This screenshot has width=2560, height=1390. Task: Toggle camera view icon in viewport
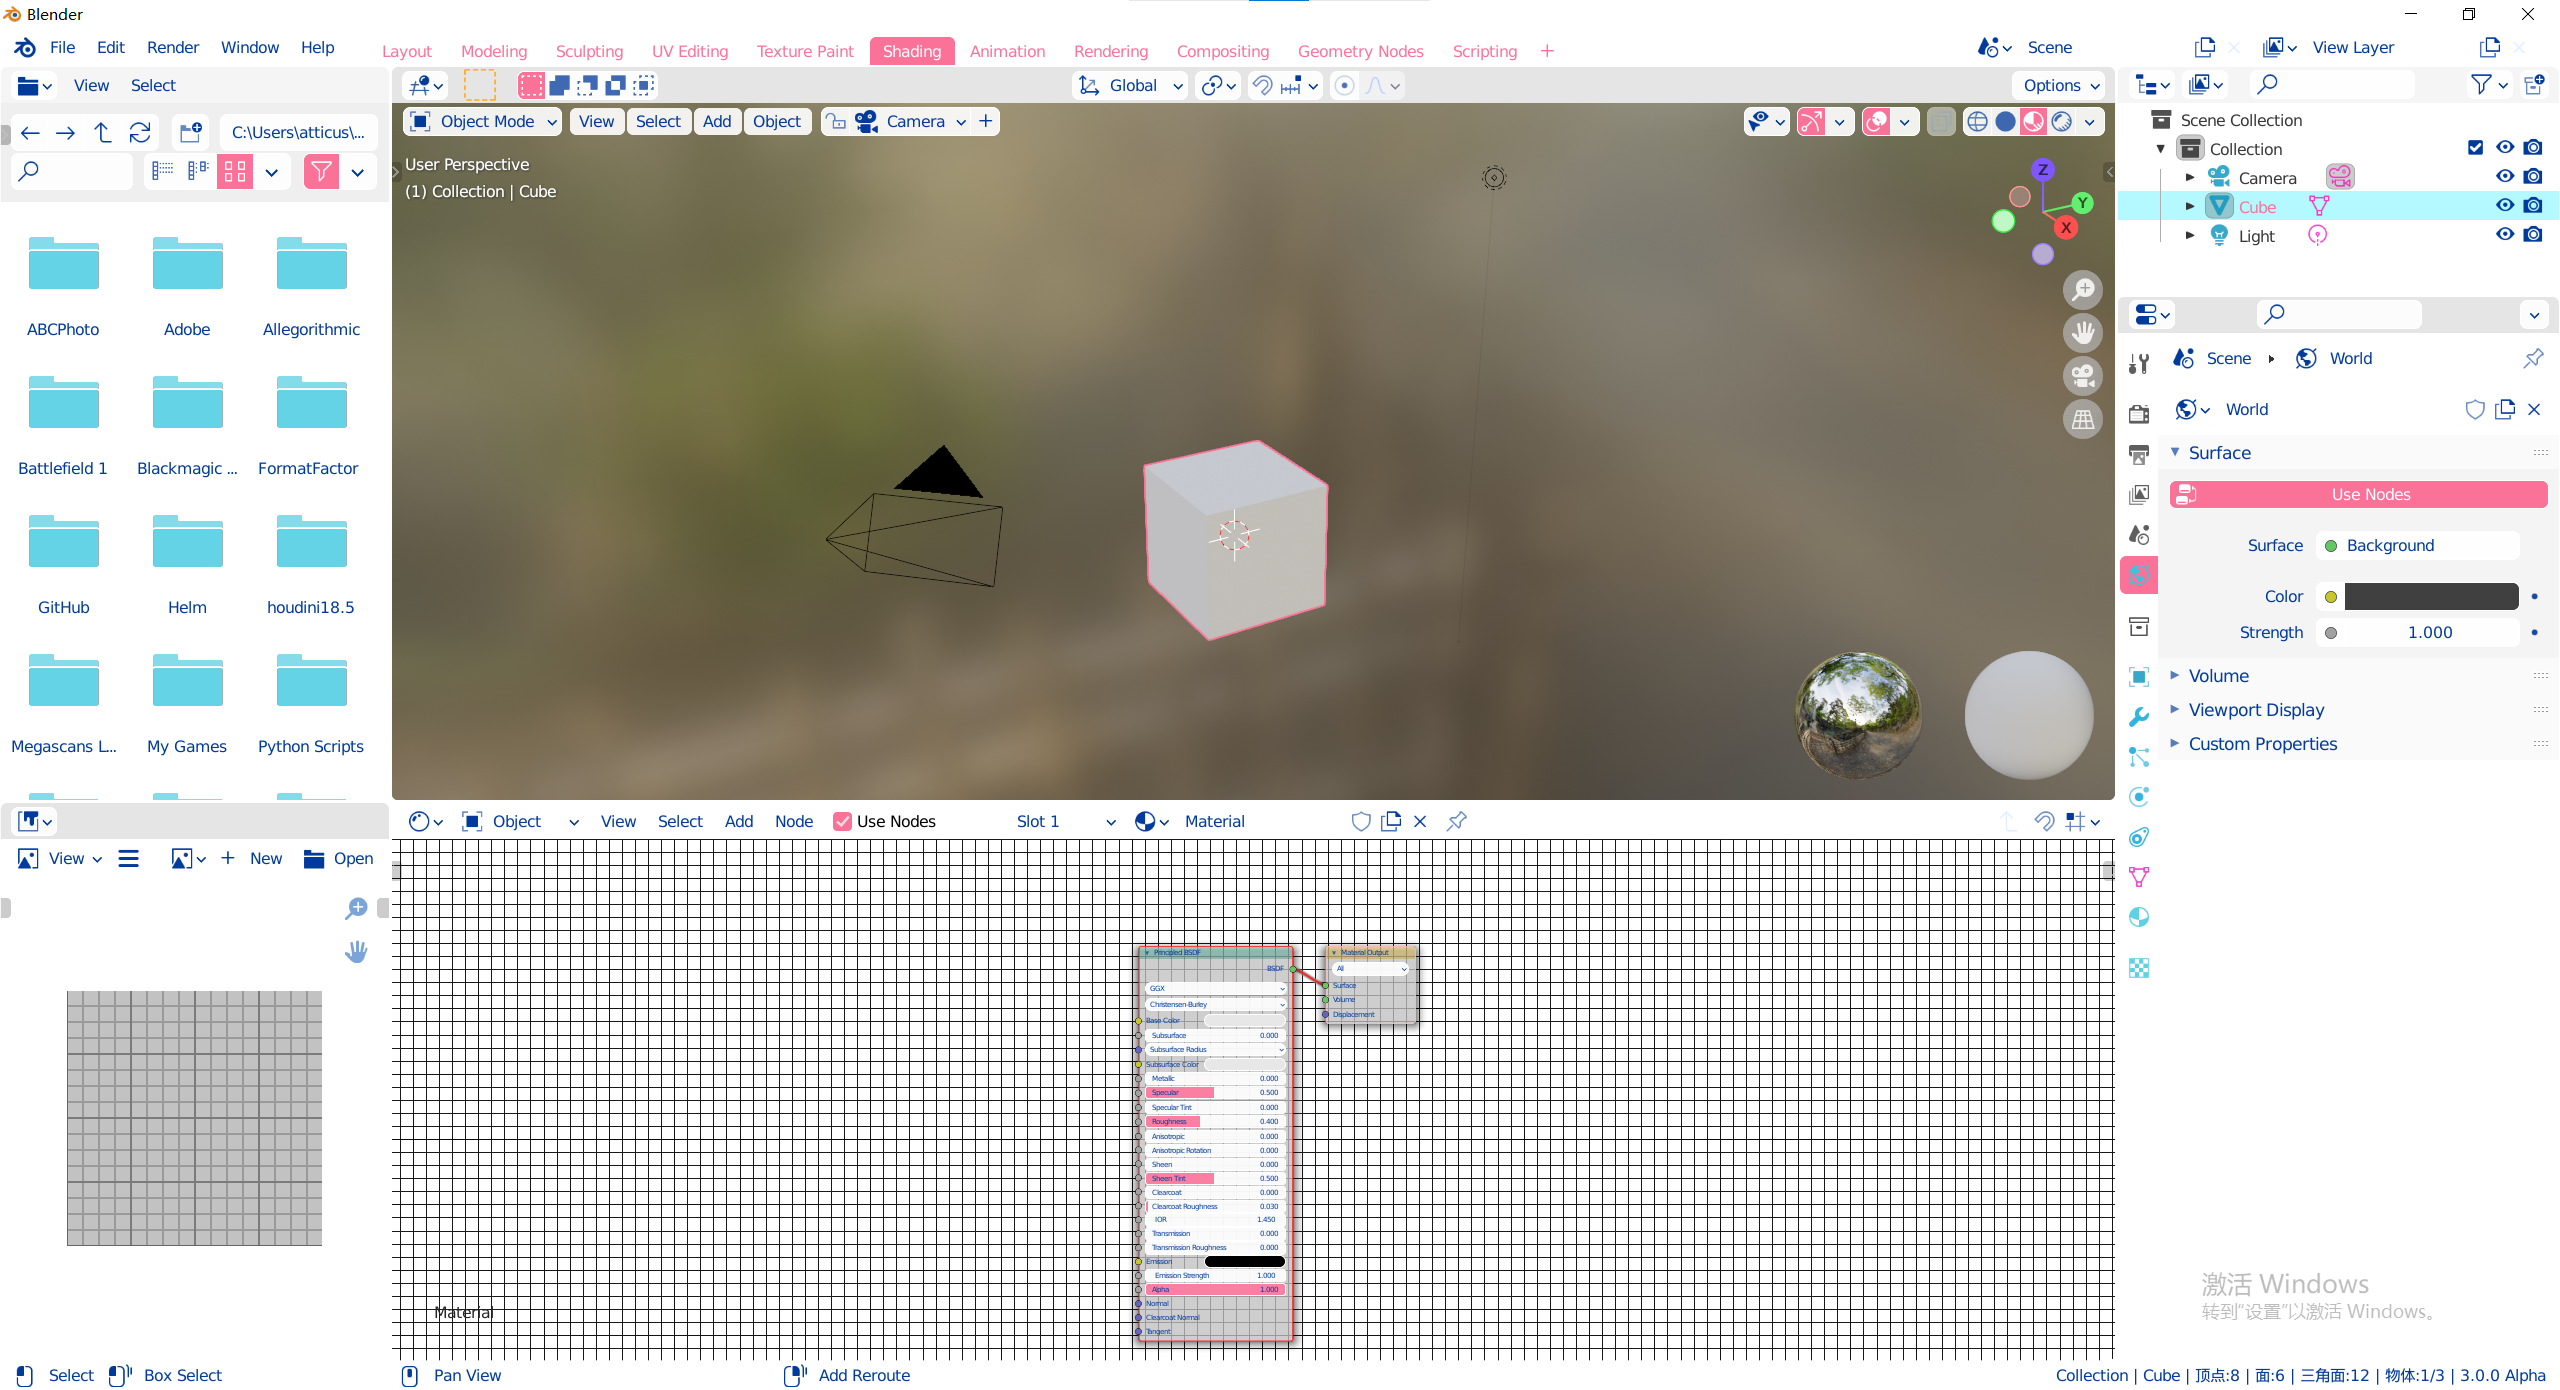2083,376
